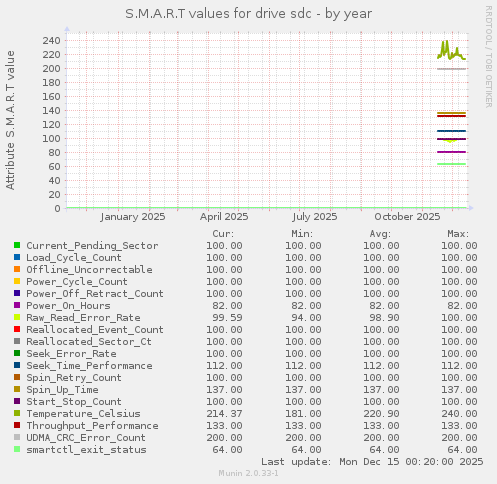Select the Load_Cycle_Count label
This screenshot has height=484, width=497.
coord(74,258)
